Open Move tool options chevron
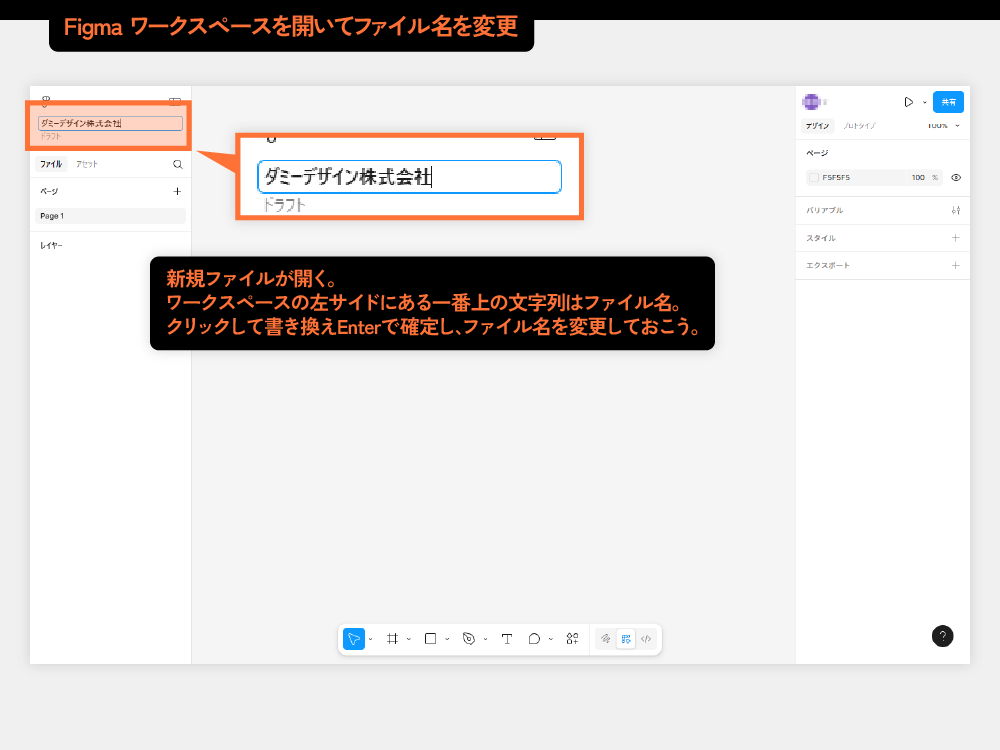 tap(371, 639)
